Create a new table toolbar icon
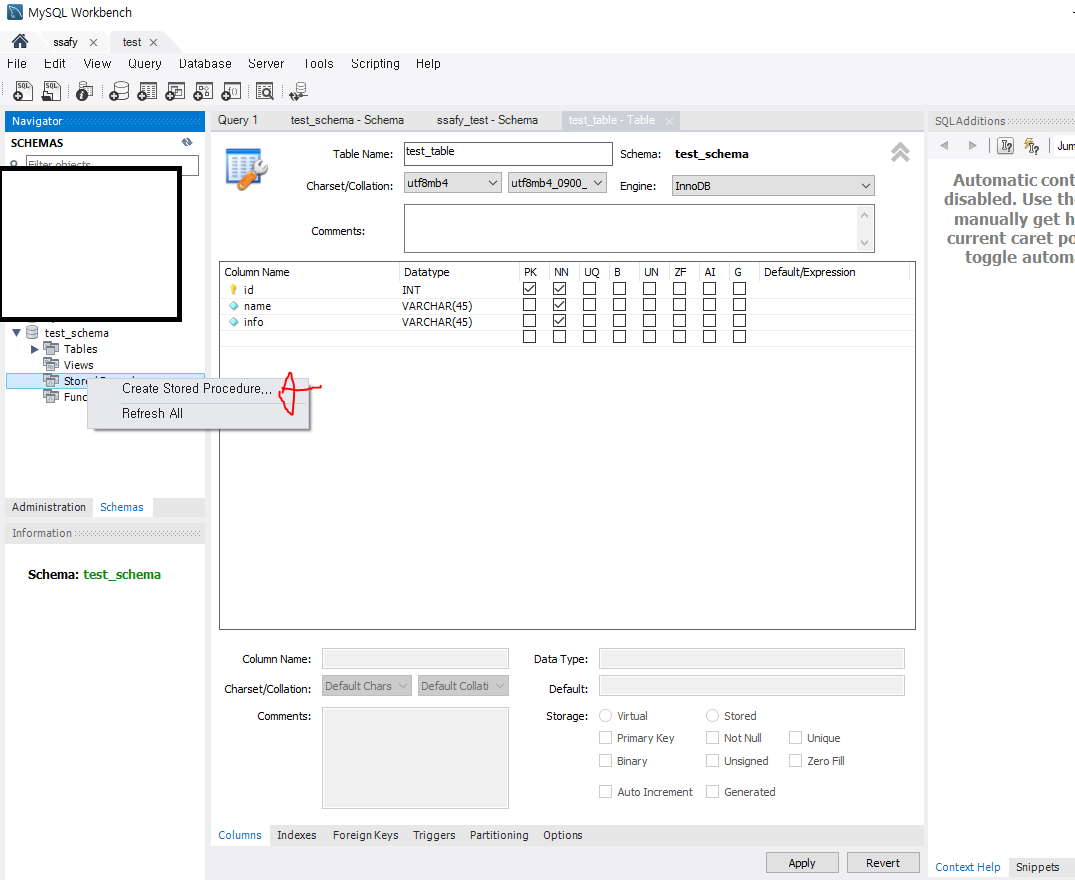The height and width of the screenshot is (880, 1075). pyautogui.click(x=147, y=90)
